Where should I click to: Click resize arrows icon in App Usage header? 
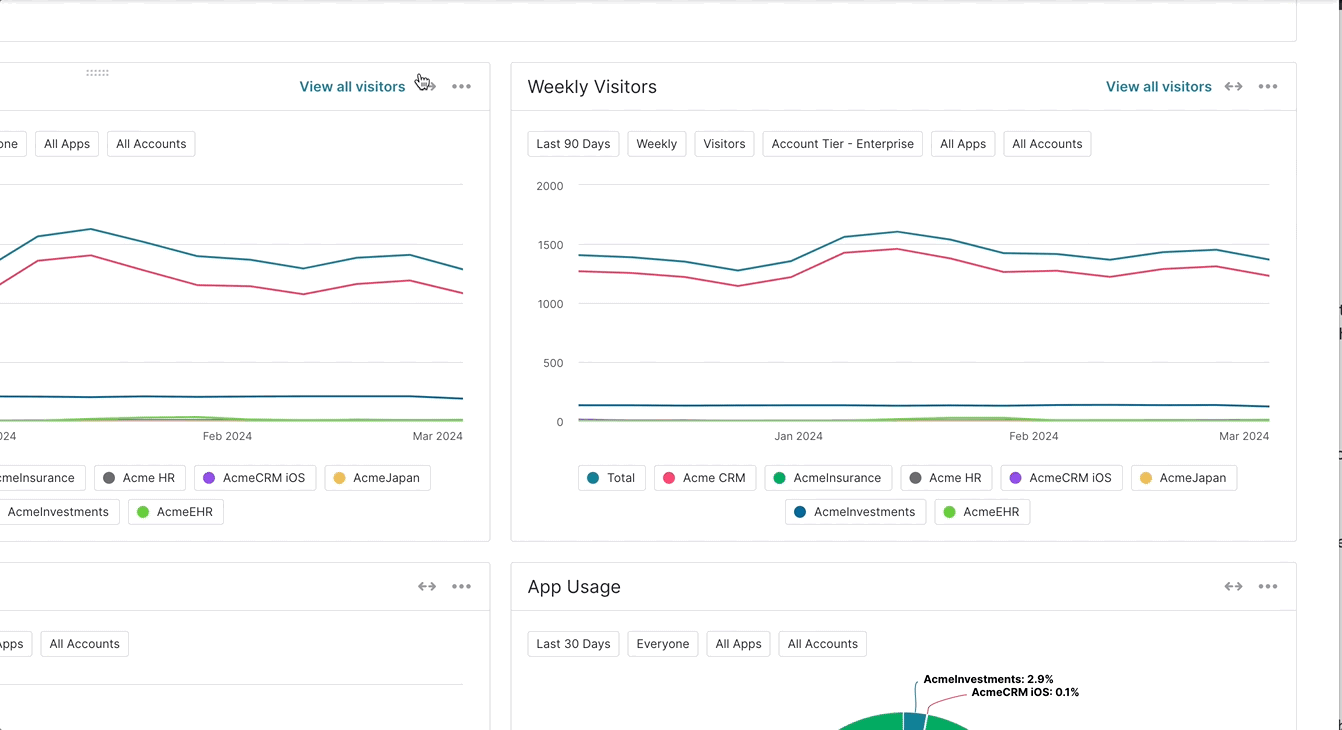coord(1234,587)
